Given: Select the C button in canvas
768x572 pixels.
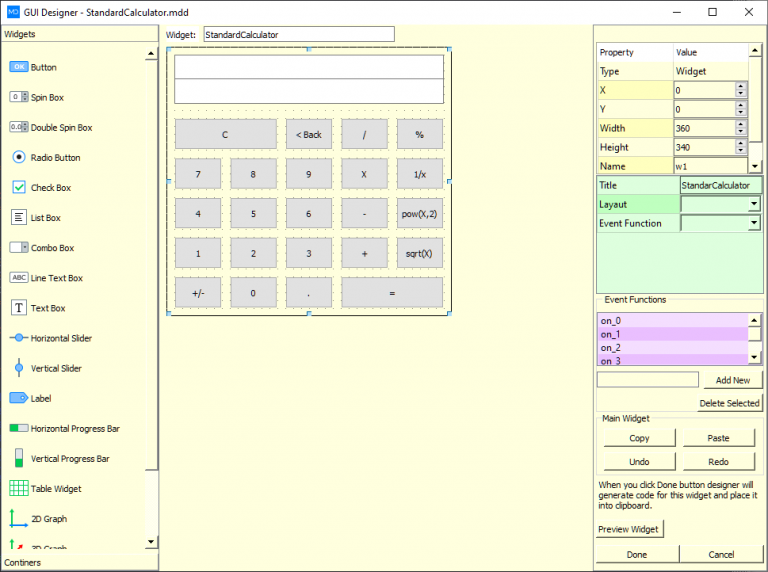Looking at the screenshot, I should click(x=225, y=134).
